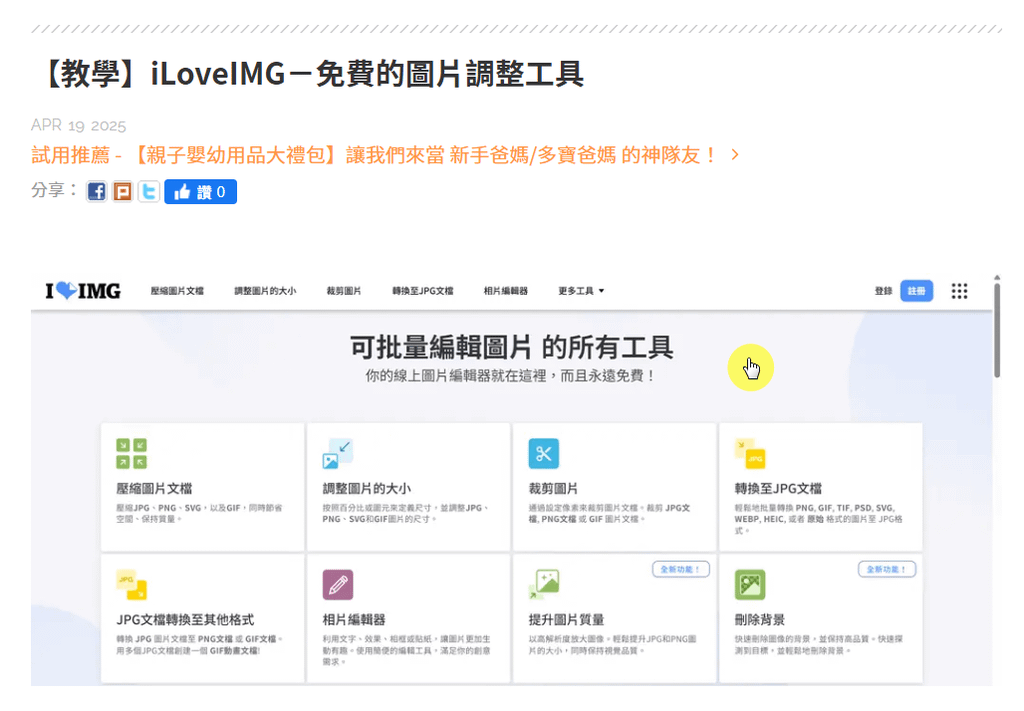Click the arrow after the 試用推薦 link
Screen dimensions: 1024x711
pyautogui.click(x=735, y=155)
